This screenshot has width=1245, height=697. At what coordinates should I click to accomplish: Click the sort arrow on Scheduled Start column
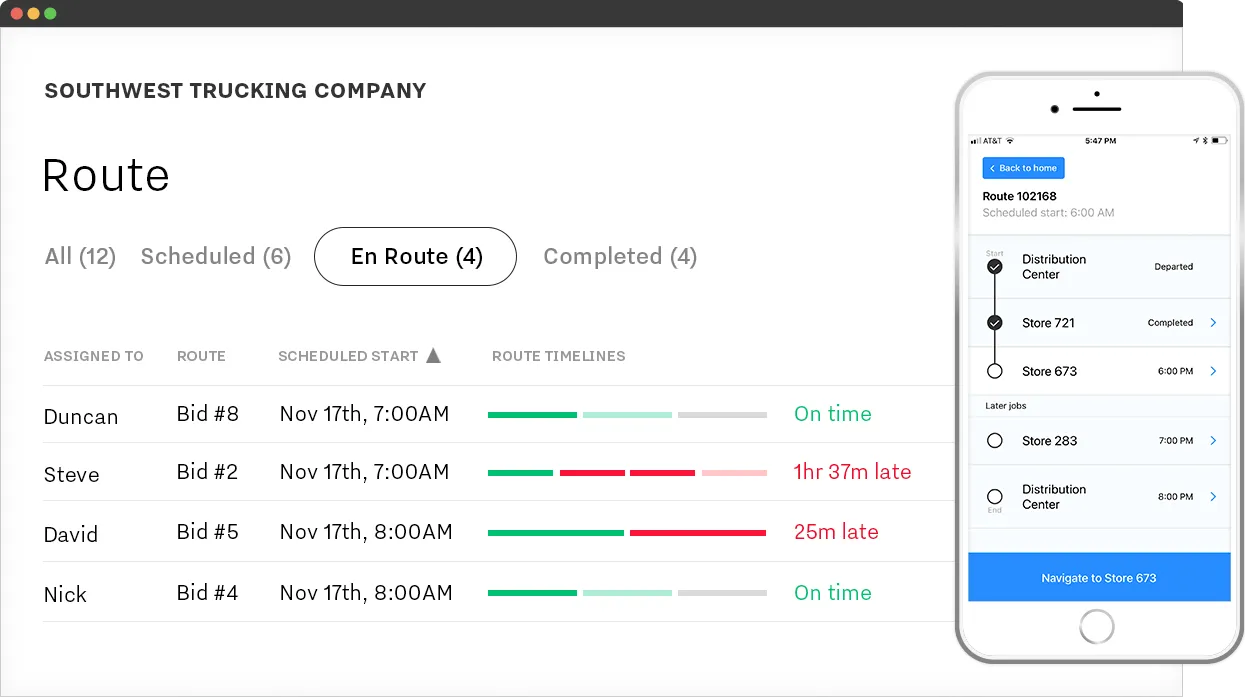pyautogui.click(x=434, y=355)
